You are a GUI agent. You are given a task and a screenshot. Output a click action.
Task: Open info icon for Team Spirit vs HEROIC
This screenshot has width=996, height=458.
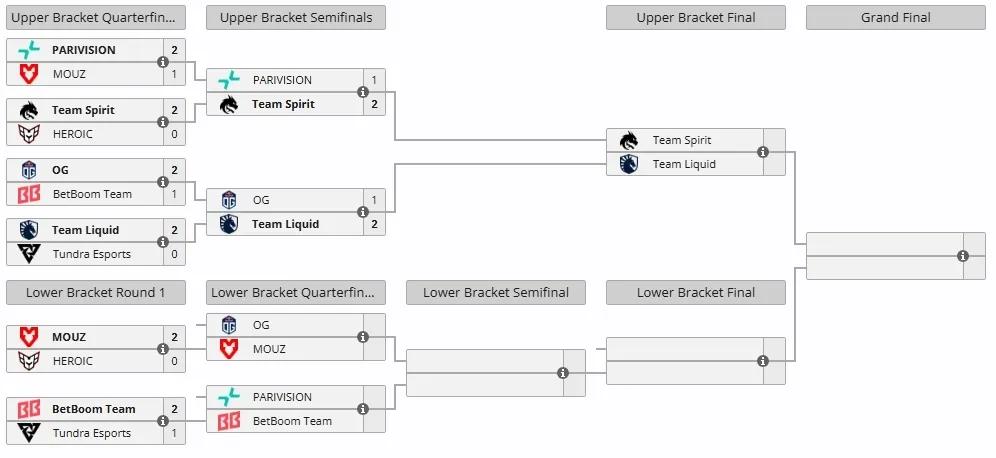(x=163, y=122)
